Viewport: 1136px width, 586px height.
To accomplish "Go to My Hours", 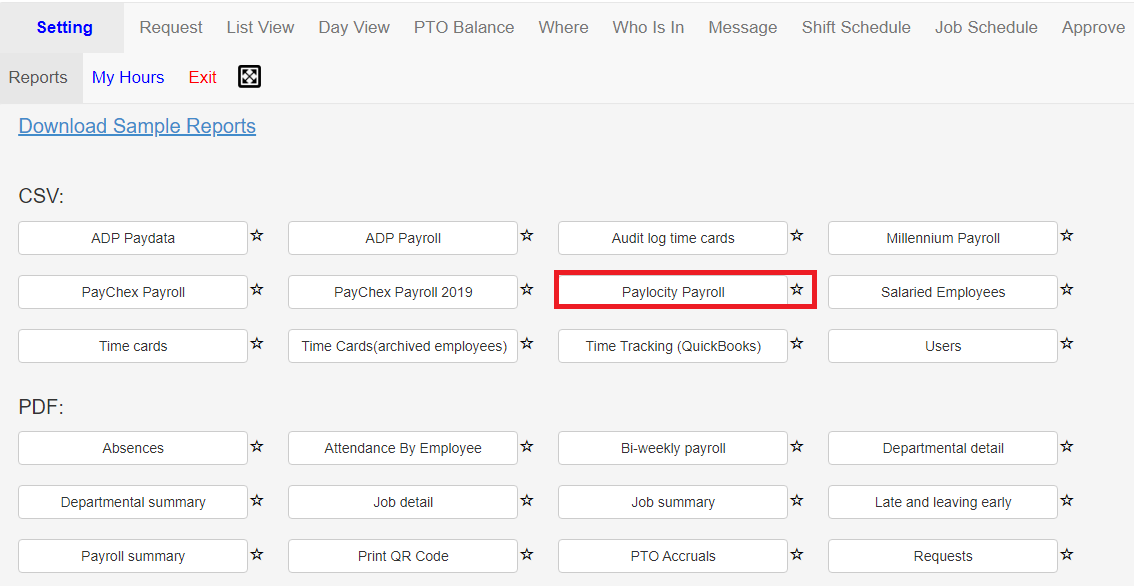I will pos(128,78).
